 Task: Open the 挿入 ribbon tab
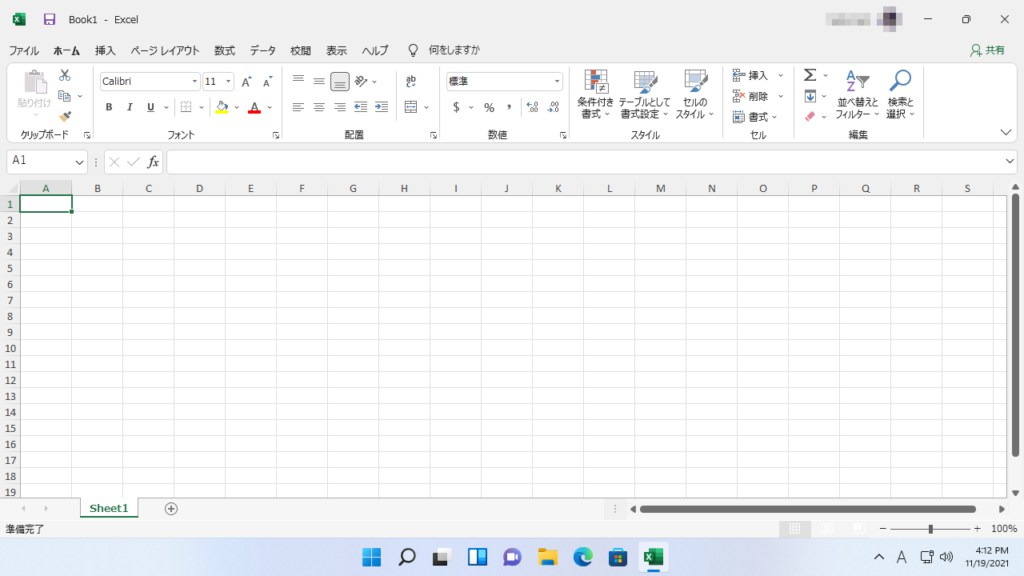[105, 50]
